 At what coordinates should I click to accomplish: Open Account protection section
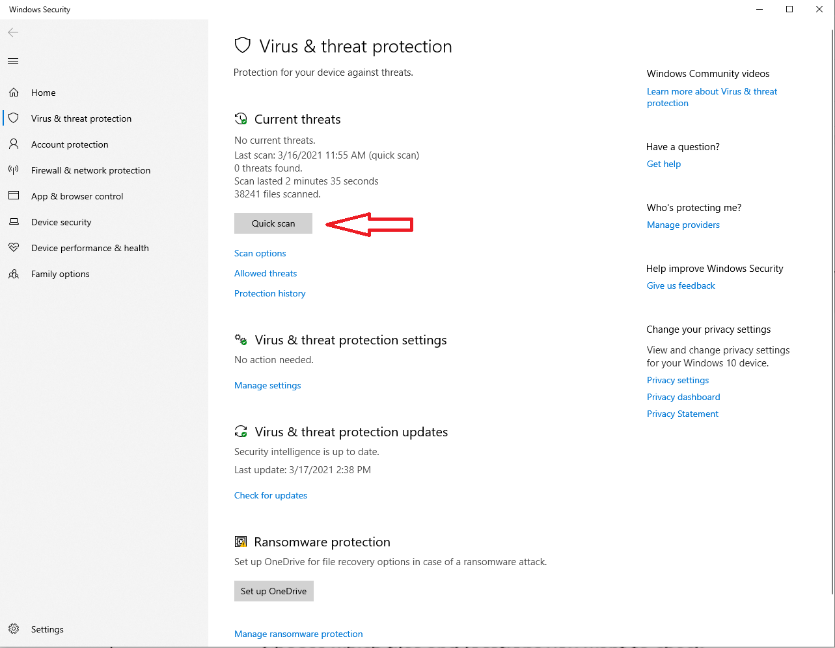coord(69,144)
